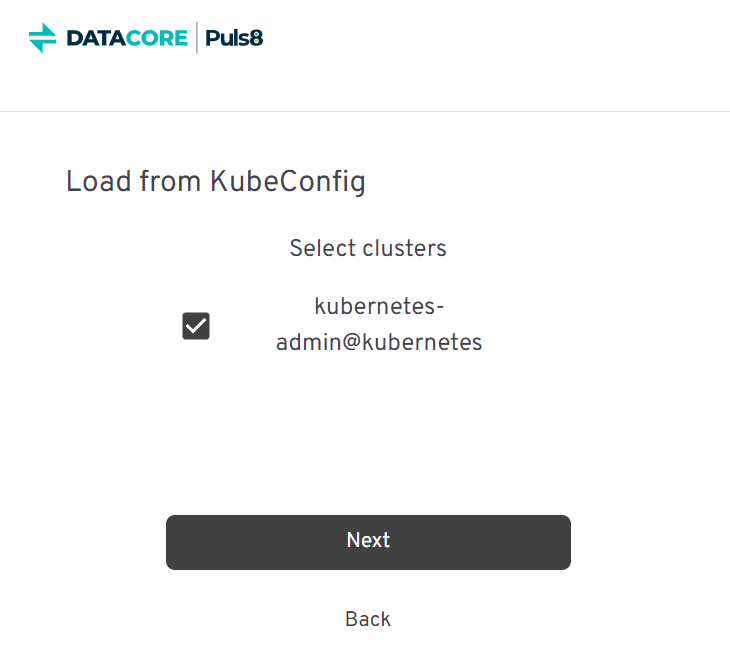Click the "Select clusters" label

pos(368,248)
